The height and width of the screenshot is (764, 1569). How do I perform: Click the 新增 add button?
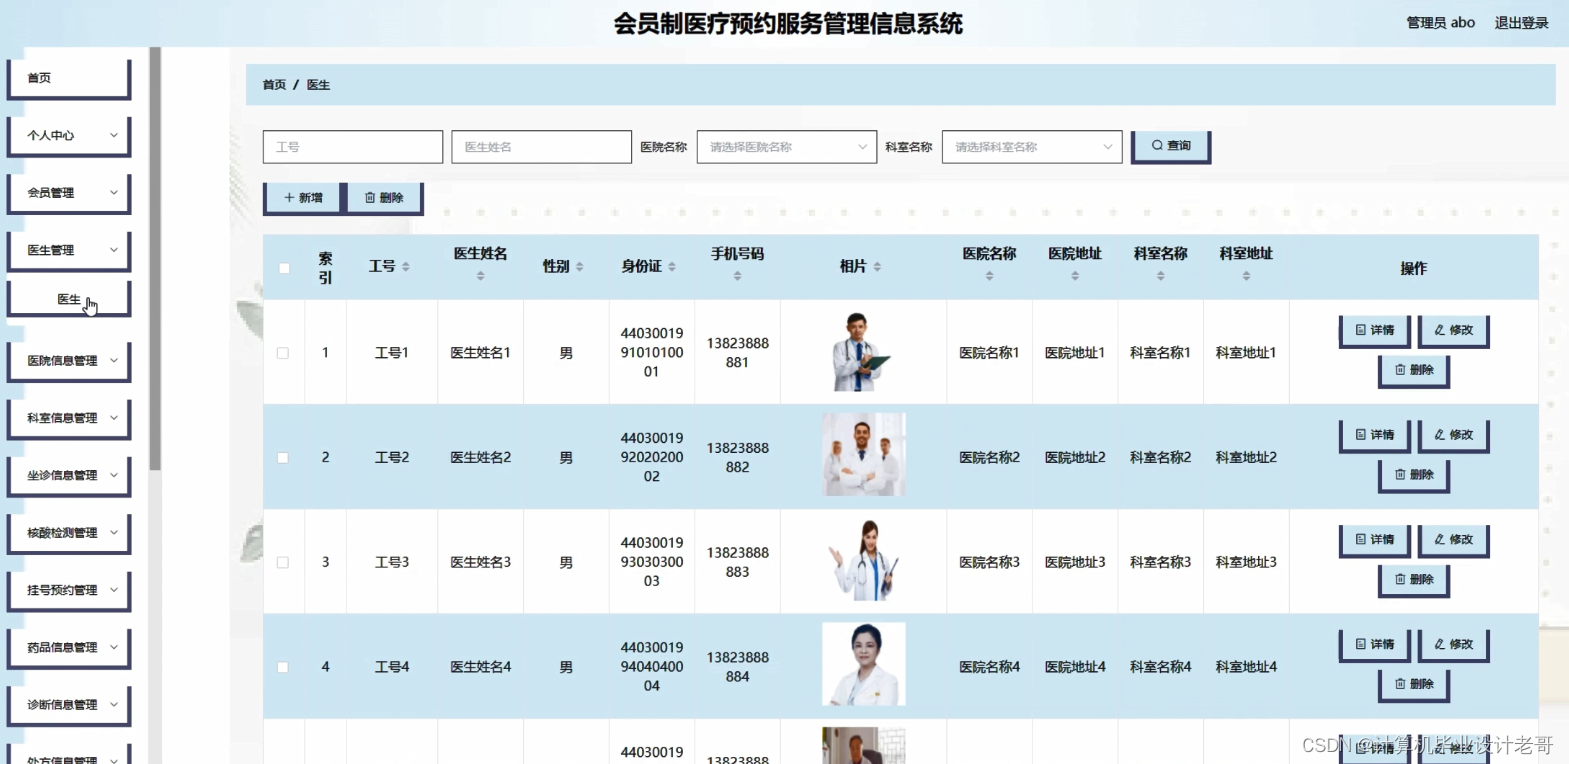pyautogui.click(x=303, y=198)
